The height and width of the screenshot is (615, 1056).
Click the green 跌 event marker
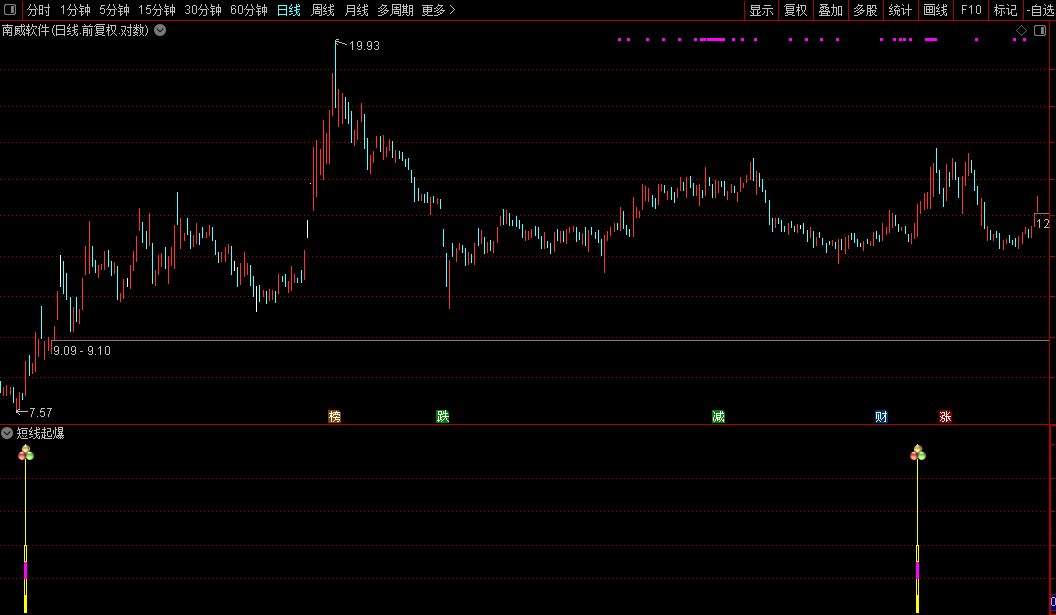coord(442,416)
